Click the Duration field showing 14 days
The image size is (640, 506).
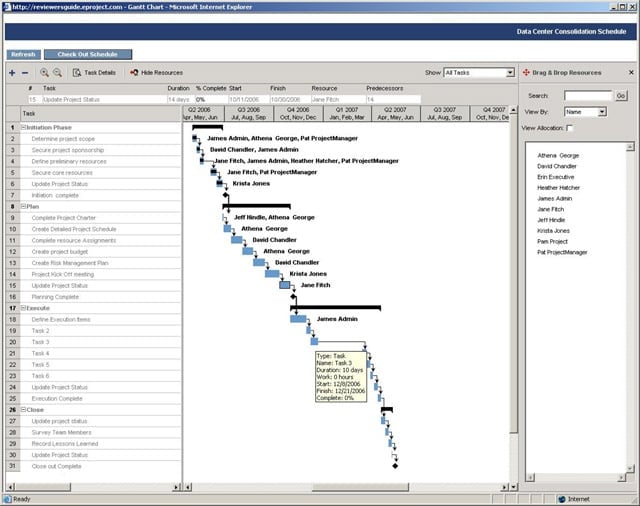pos(181,100)
